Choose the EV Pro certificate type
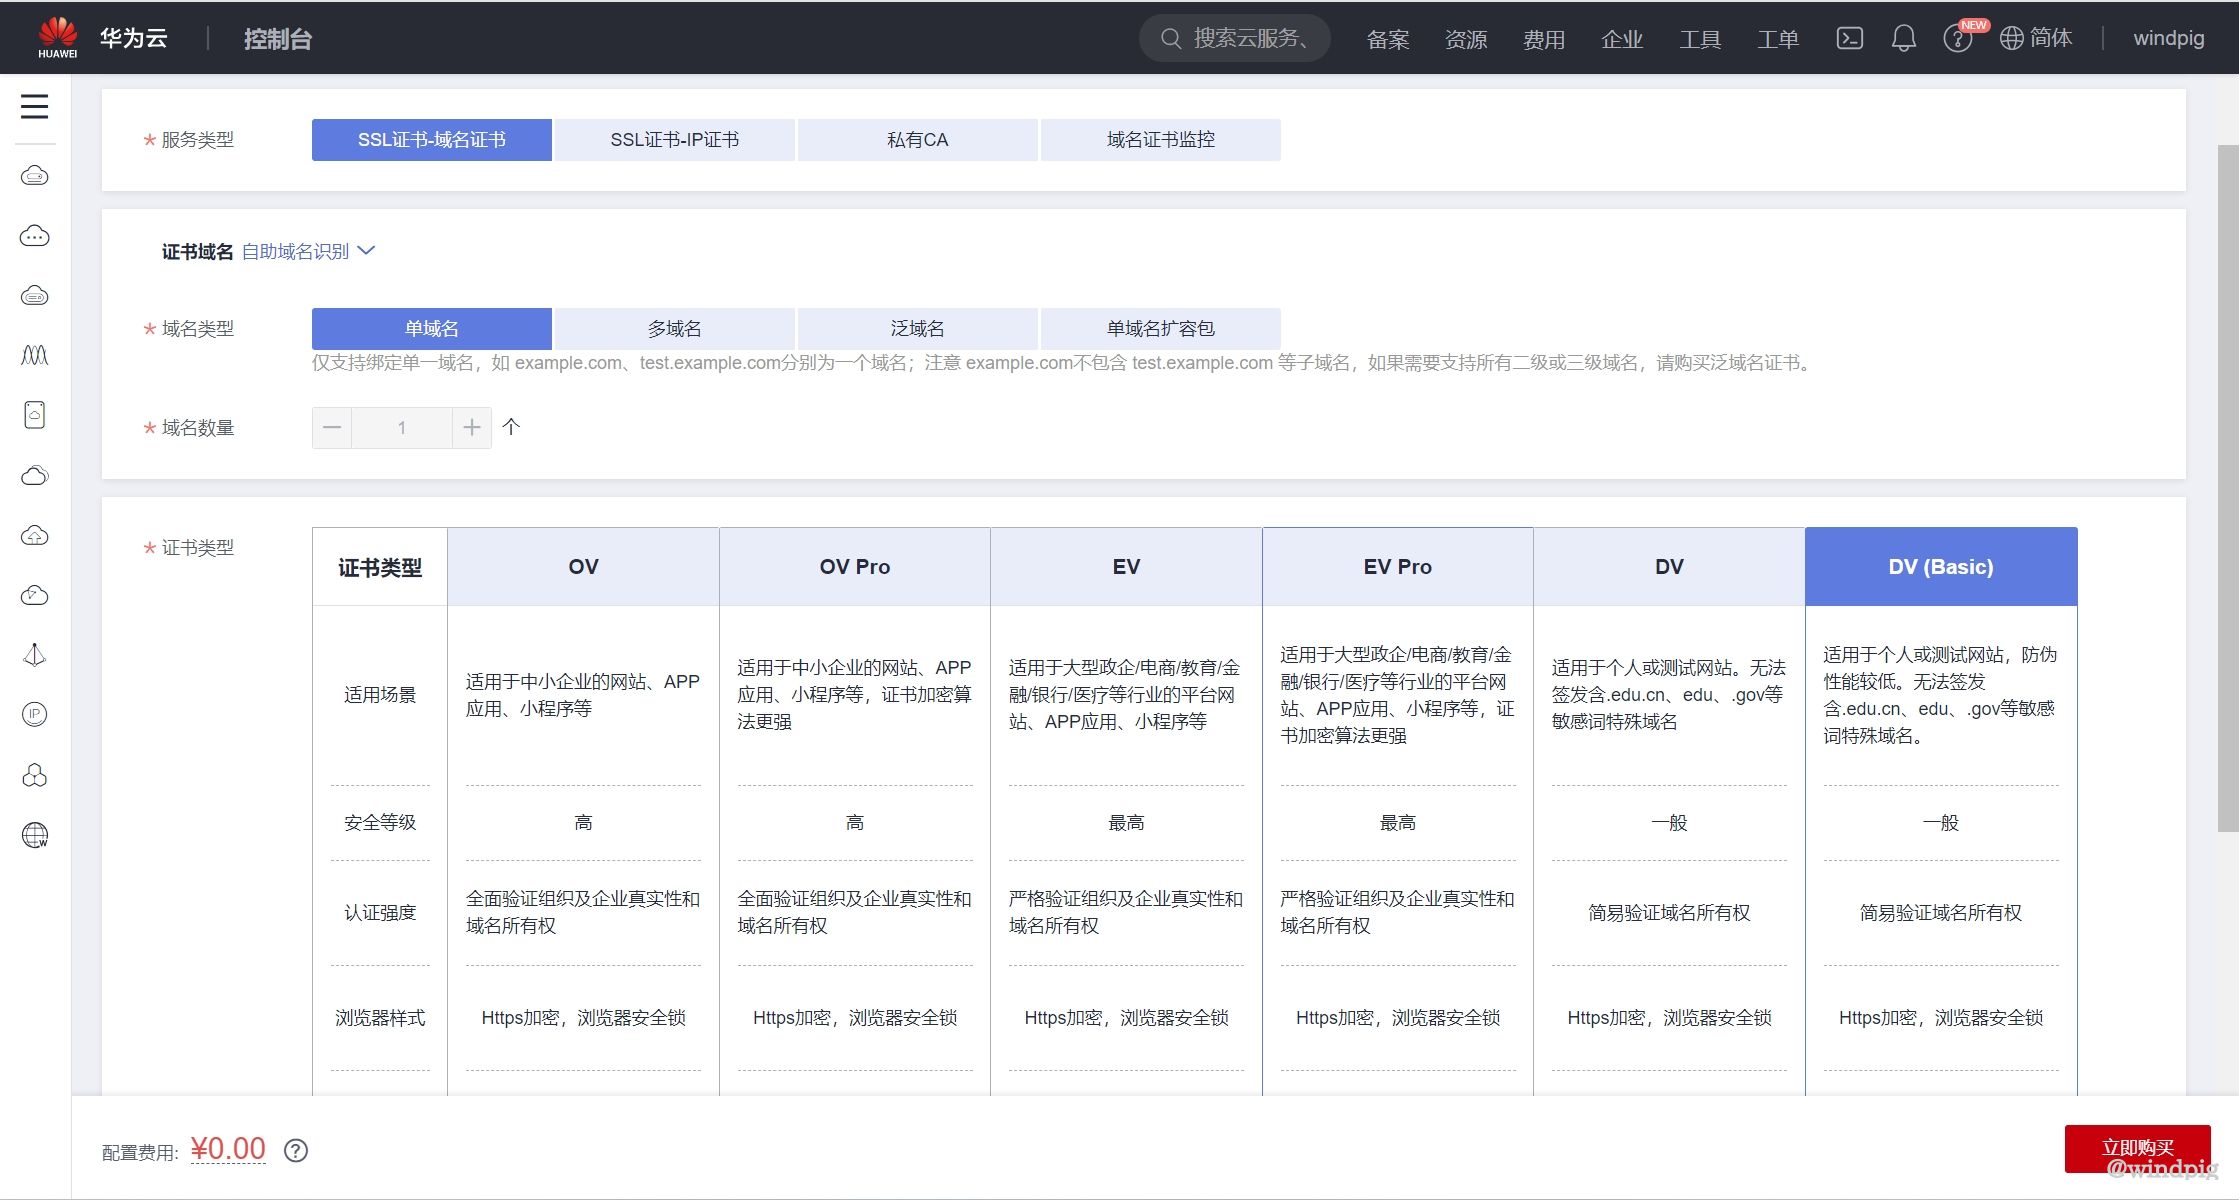Screen dimensions: 2239x1200 1398,567
